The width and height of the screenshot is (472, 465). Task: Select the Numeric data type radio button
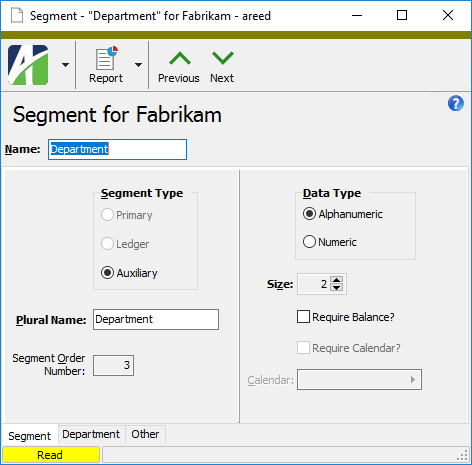pos(309,242)
